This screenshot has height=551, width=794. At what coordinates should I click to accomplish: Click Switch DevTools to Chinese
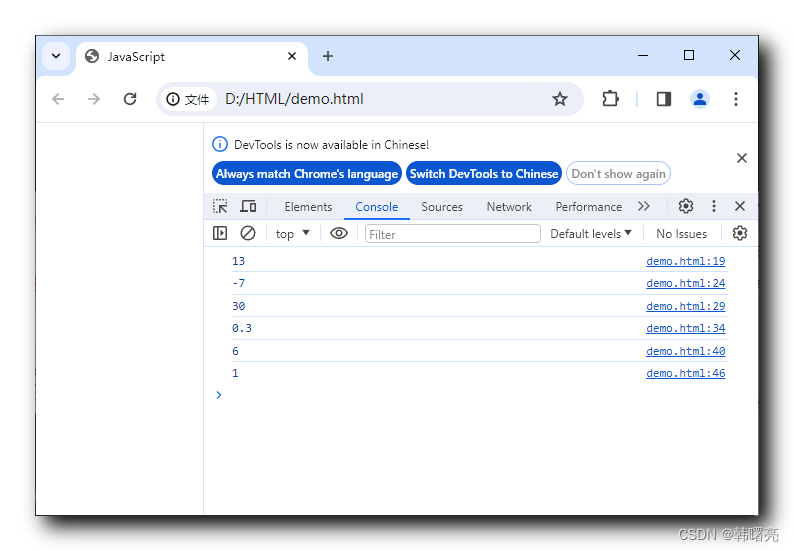click(x=484, y=174)
